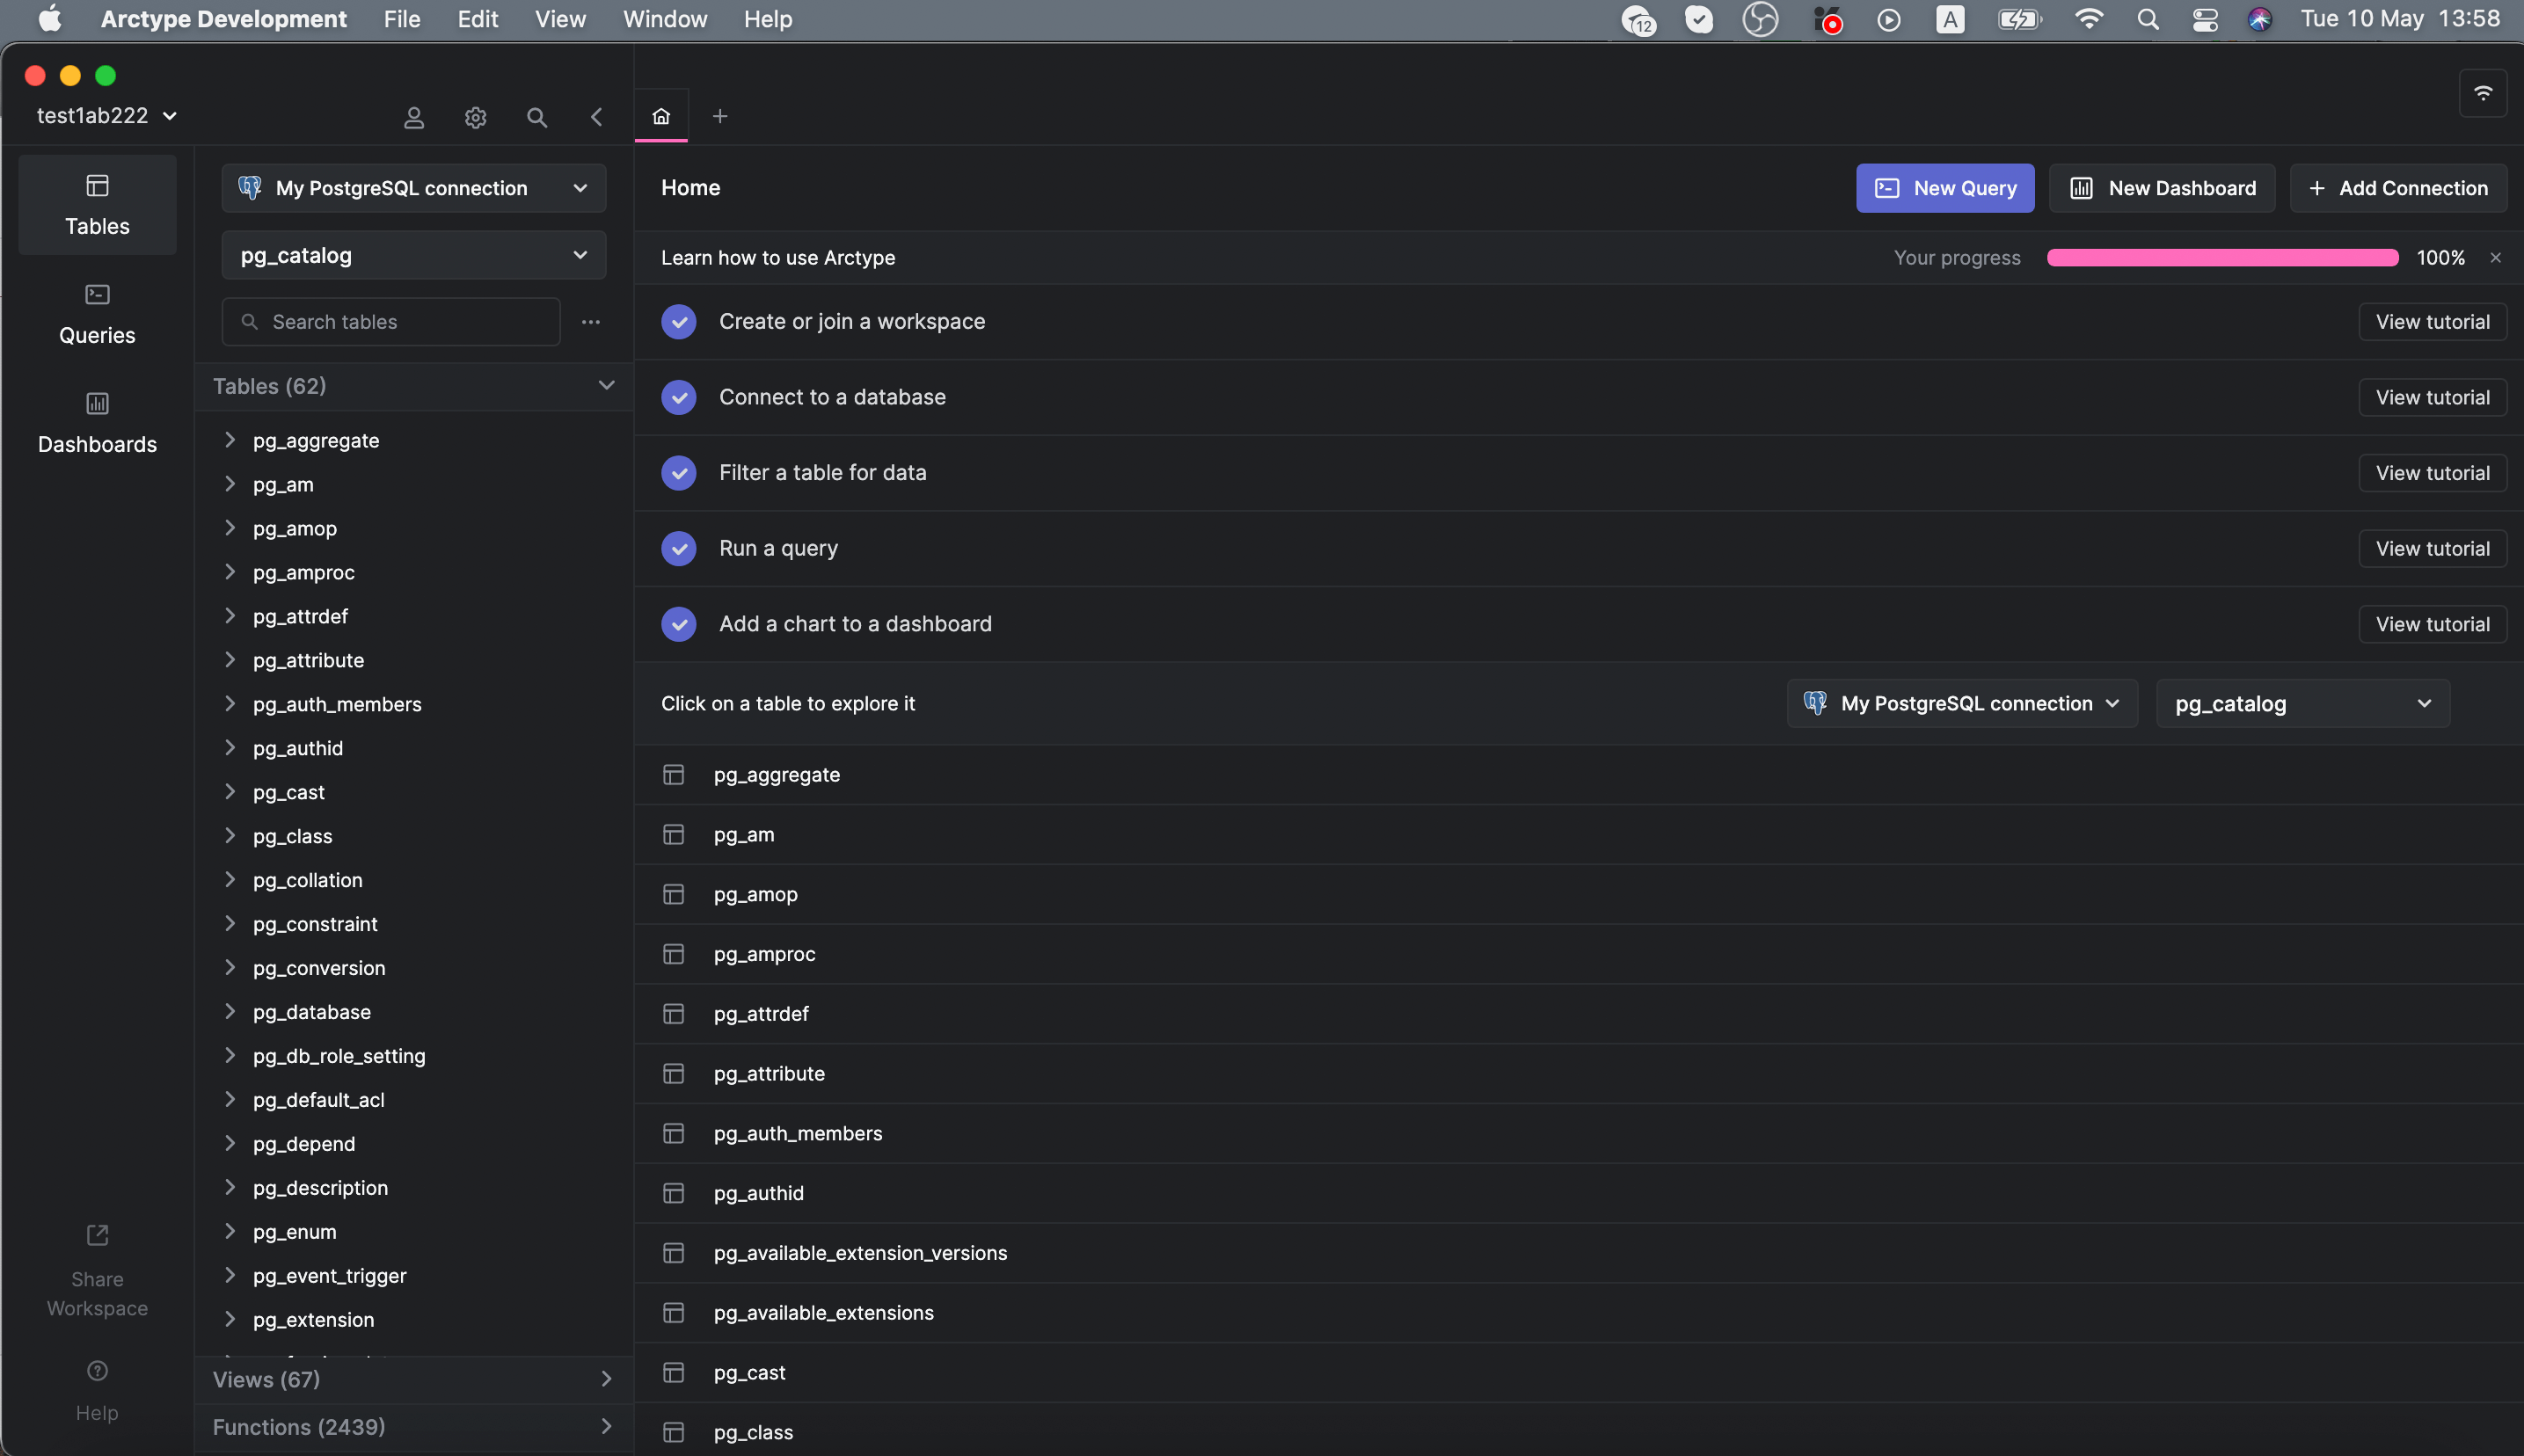2524x1456 pixels.
Task: Collapse the sidebar with the left chevron
Action: (x=597, y=117)
